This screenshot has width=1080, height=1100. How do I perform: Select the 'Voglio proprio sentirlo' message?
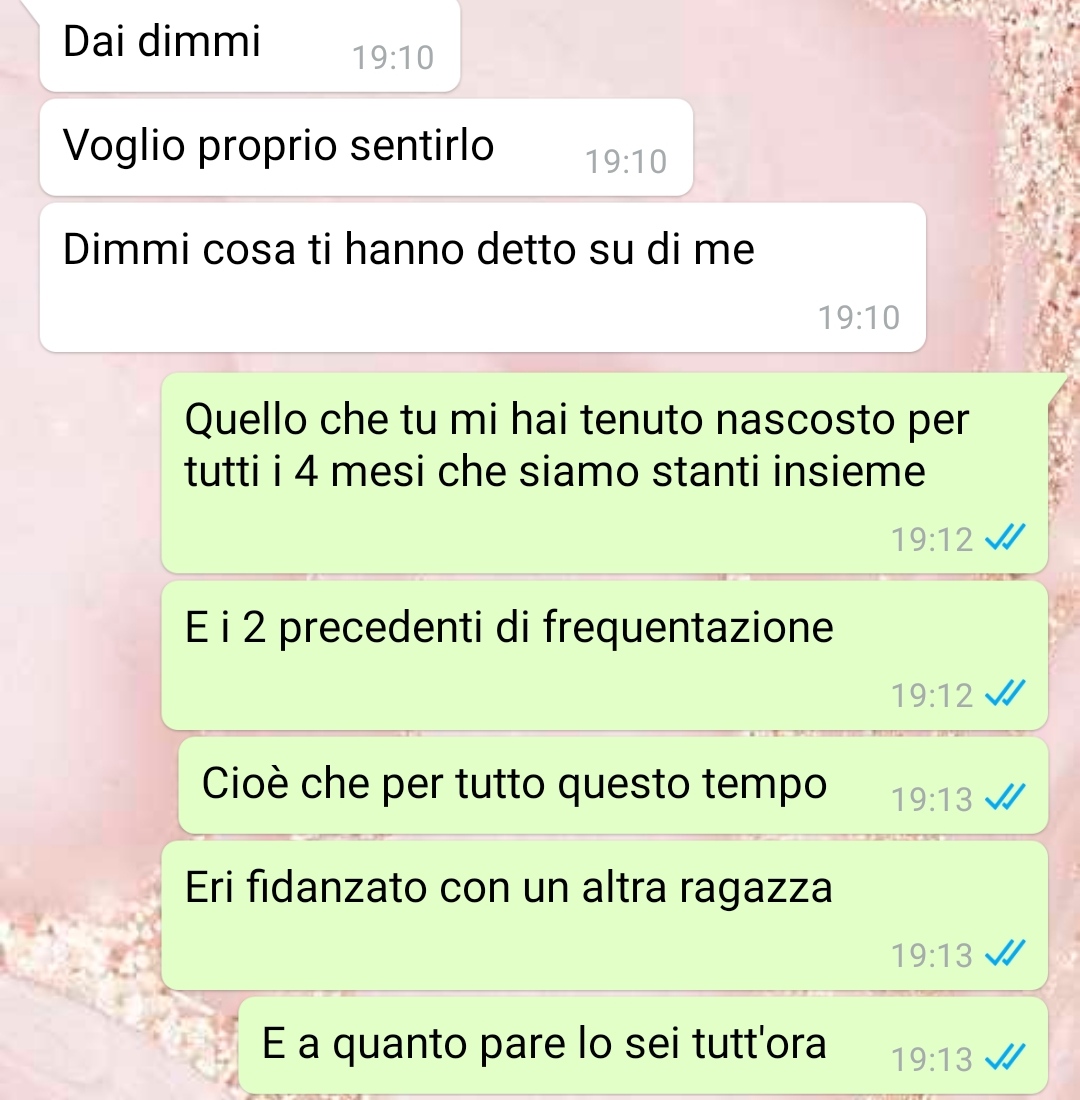[366, 147]
